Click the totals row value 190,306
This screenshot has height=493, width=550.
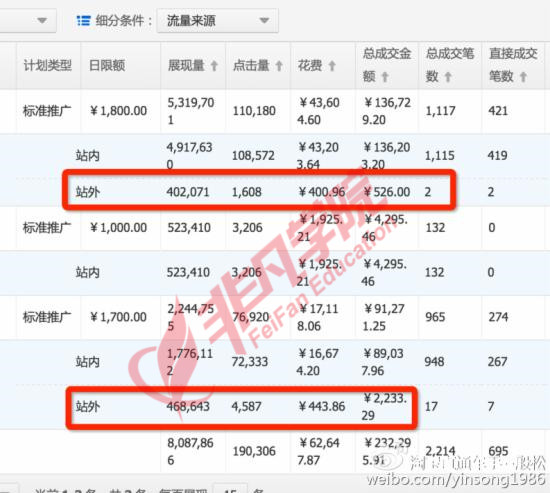pyautogui.click(x=254, y=451)
